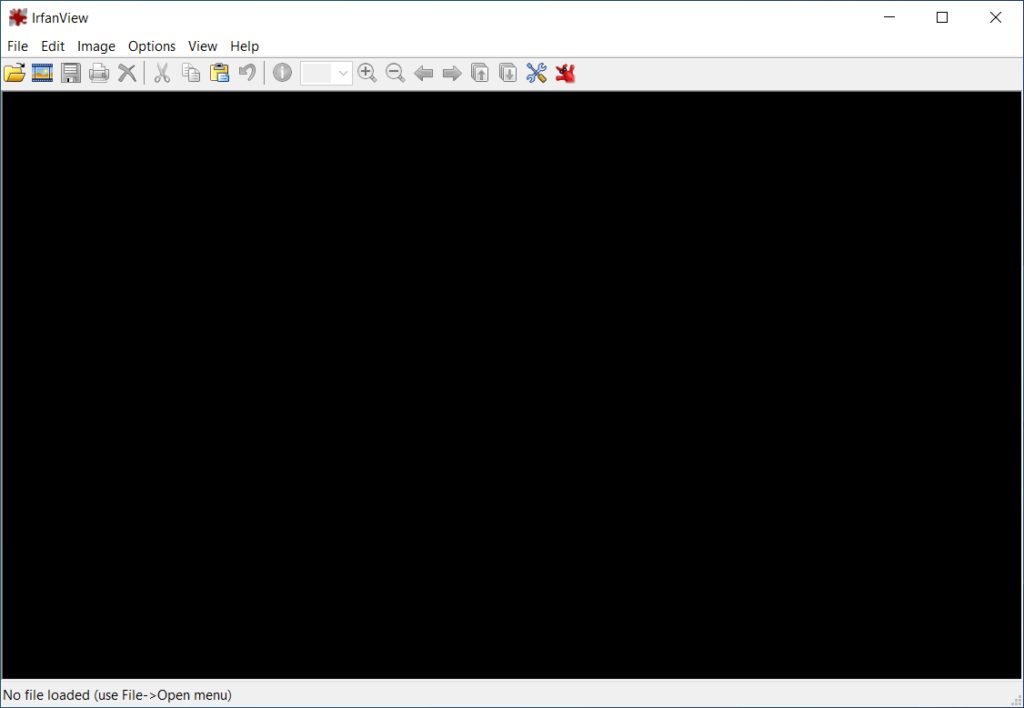
Task: Click the Open file folder icon
Action: tap(14, 72)
